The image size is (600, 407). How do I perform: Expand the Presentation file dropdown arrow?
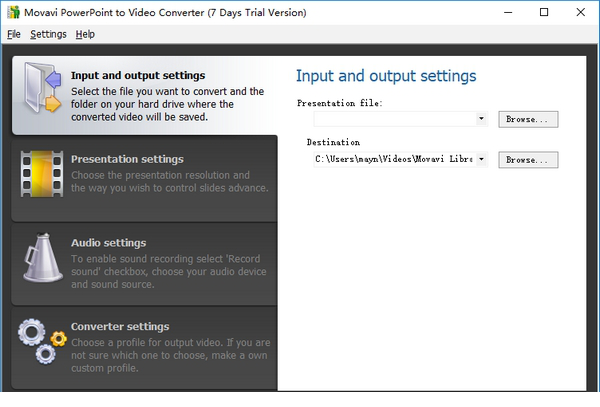[481, 119]
